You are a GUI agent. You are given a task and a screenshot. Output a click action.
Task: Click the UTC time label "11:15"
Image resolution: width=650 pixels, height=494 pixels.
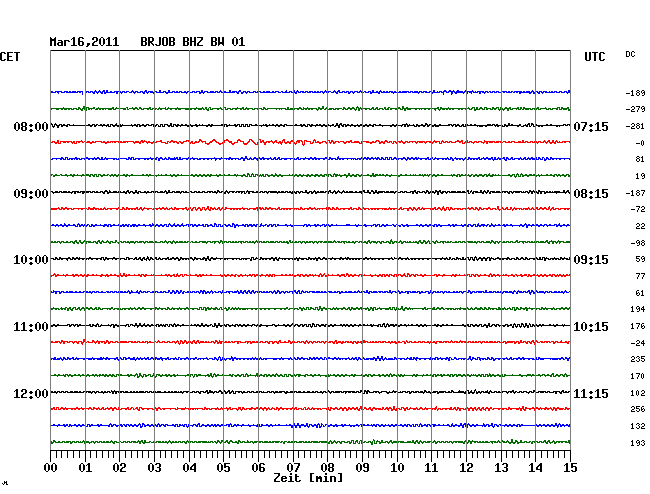point(591,394)
